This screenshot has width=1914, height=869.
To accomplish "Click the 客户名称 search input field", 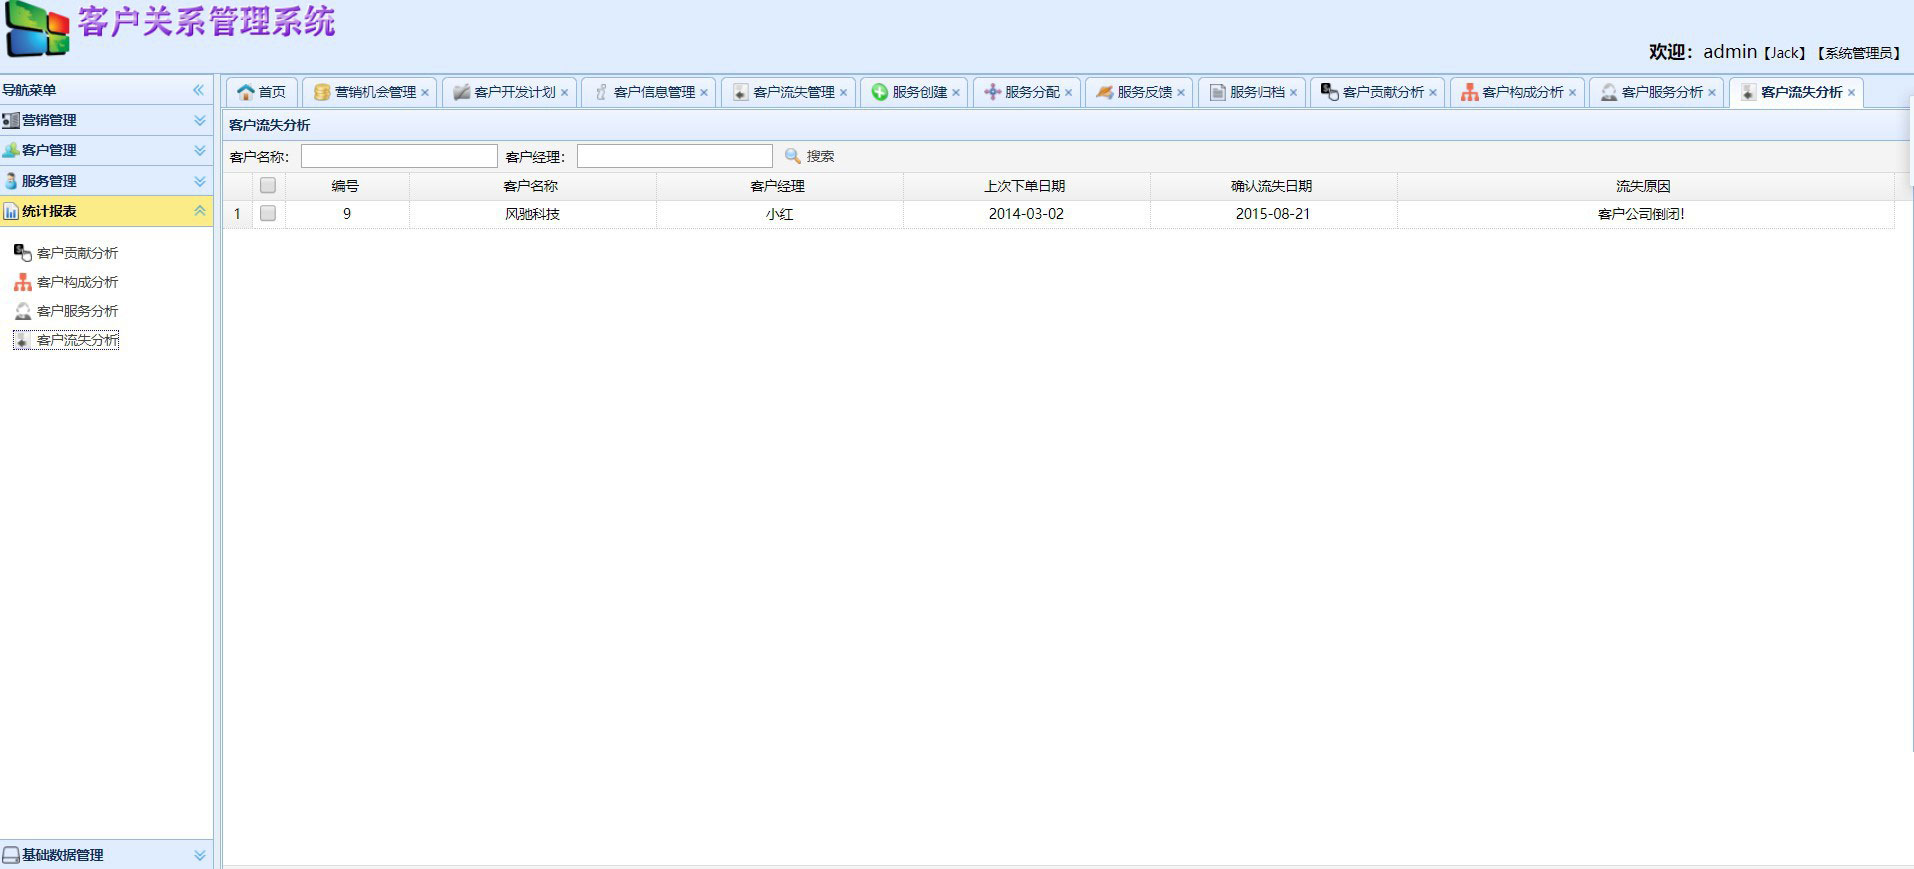I will click(399, 156).
